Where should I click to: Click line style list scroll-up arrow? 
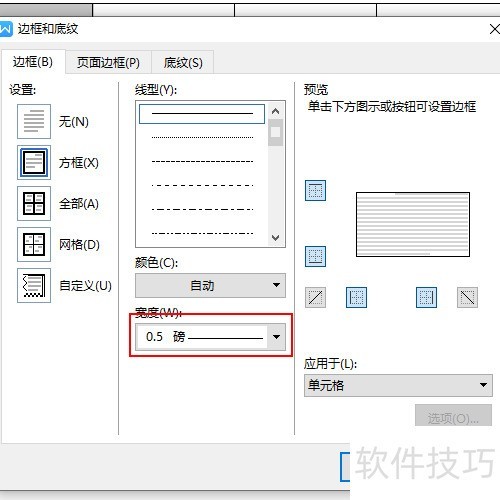click(275, 111)
